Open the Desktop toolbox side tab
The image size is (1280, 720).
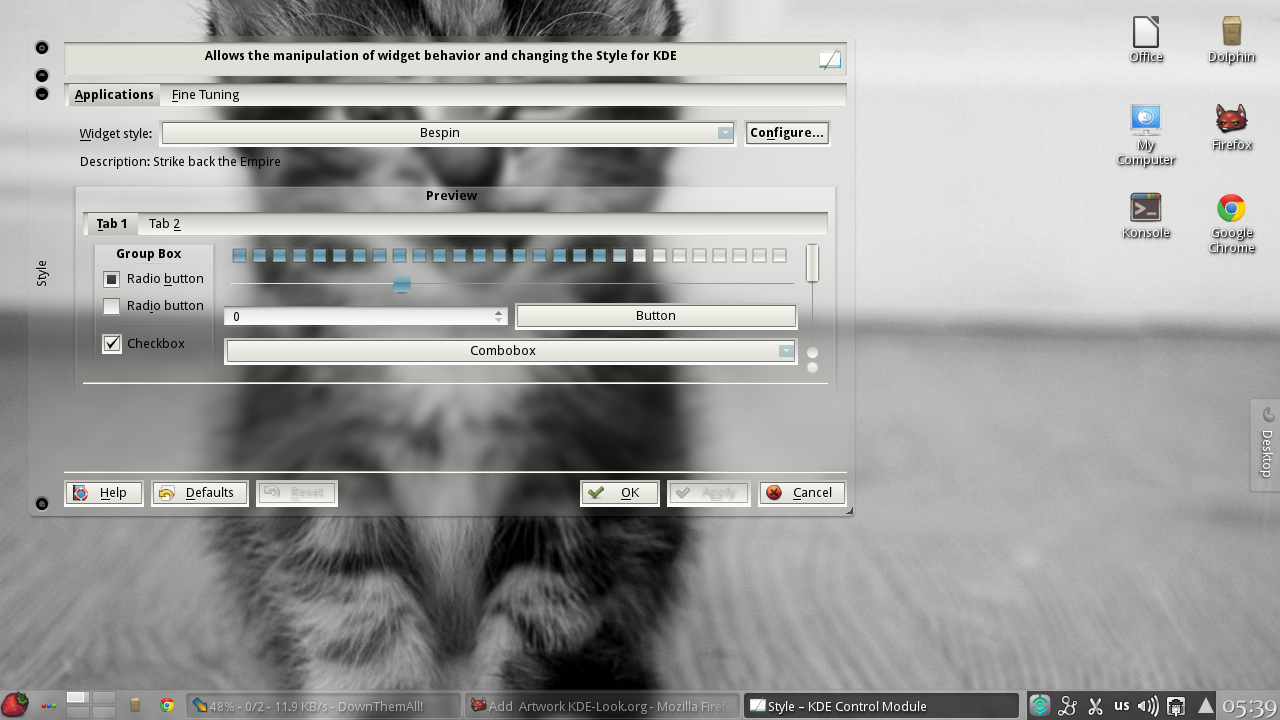[1266, 445]
